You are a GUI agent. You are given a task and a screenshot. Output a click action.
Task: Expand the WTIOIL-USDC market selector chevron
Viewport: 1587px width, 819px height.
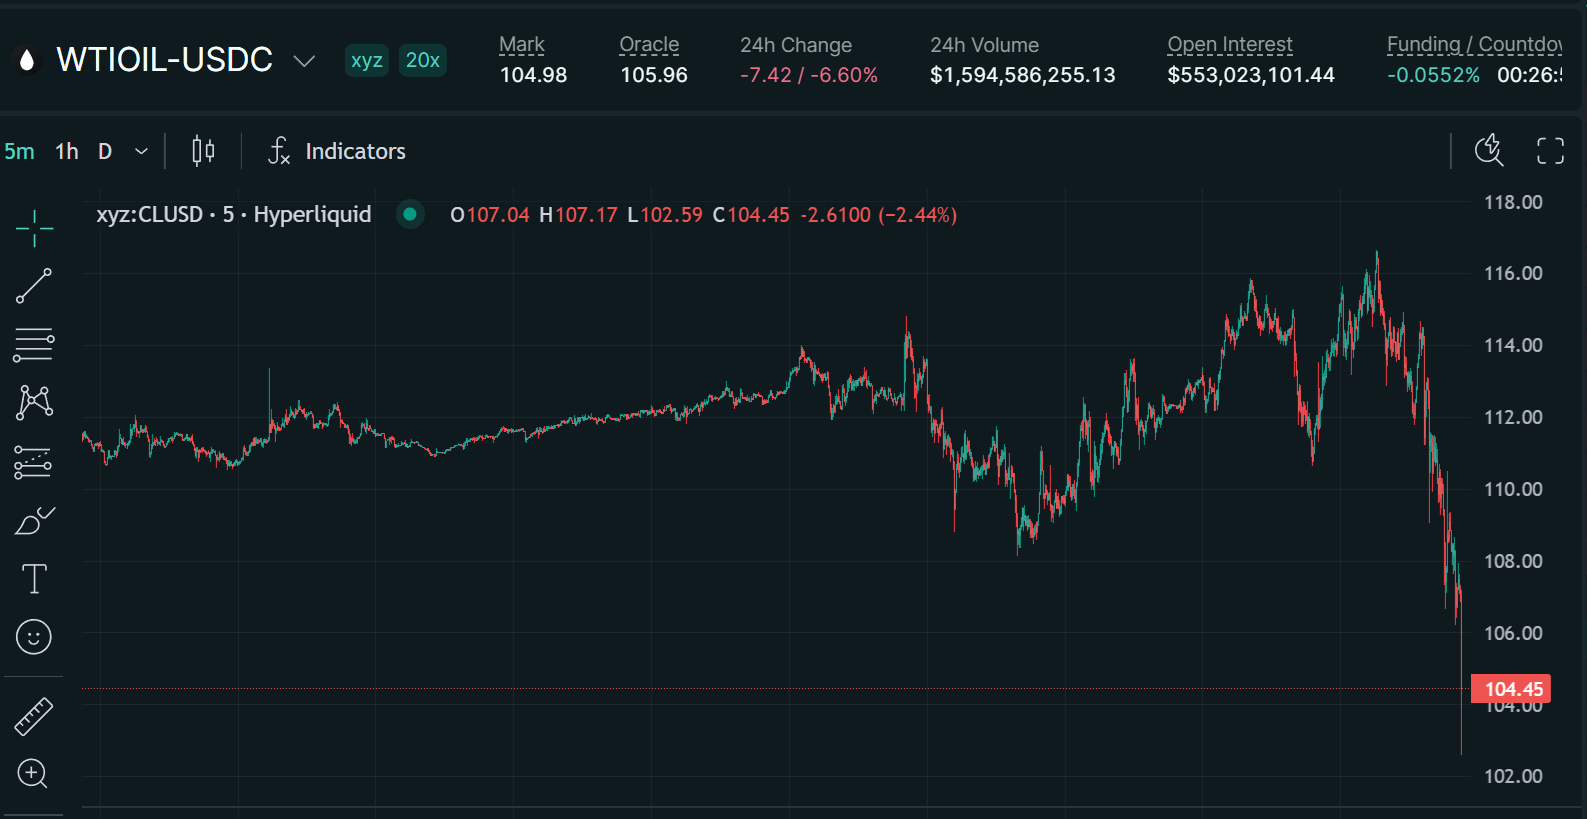point(304,61)
